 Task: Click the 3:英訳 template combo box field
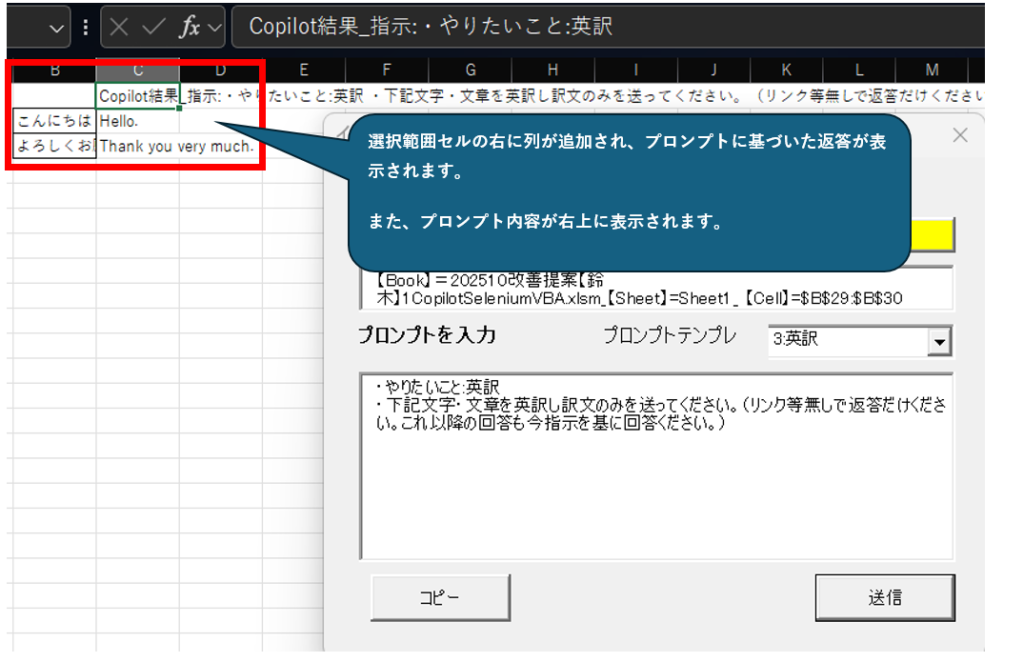pos(846,340)
